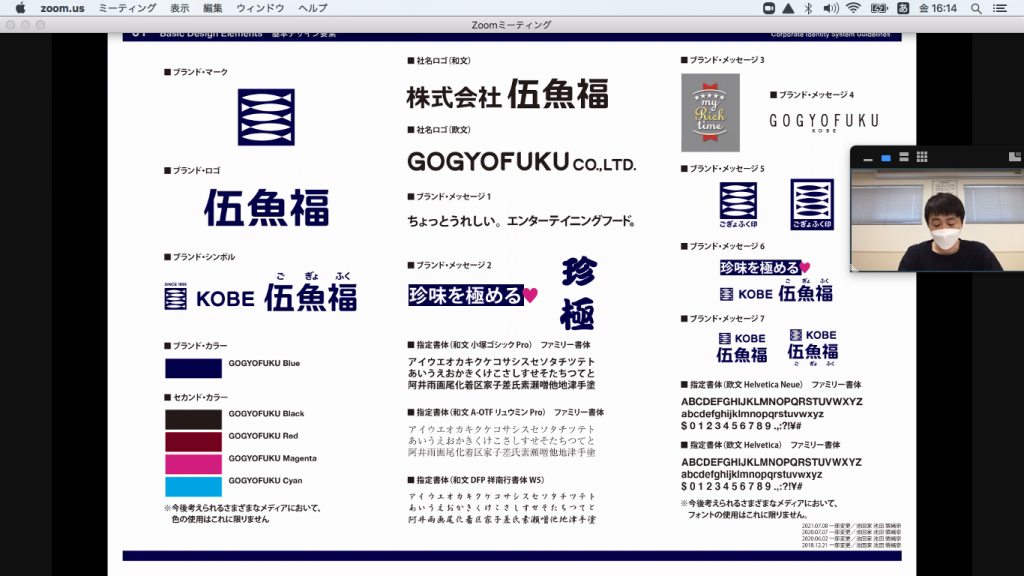The image size is (1024, 576).
Task: Switch video panel to grid gallery view
Action: (x=922, y=157)
